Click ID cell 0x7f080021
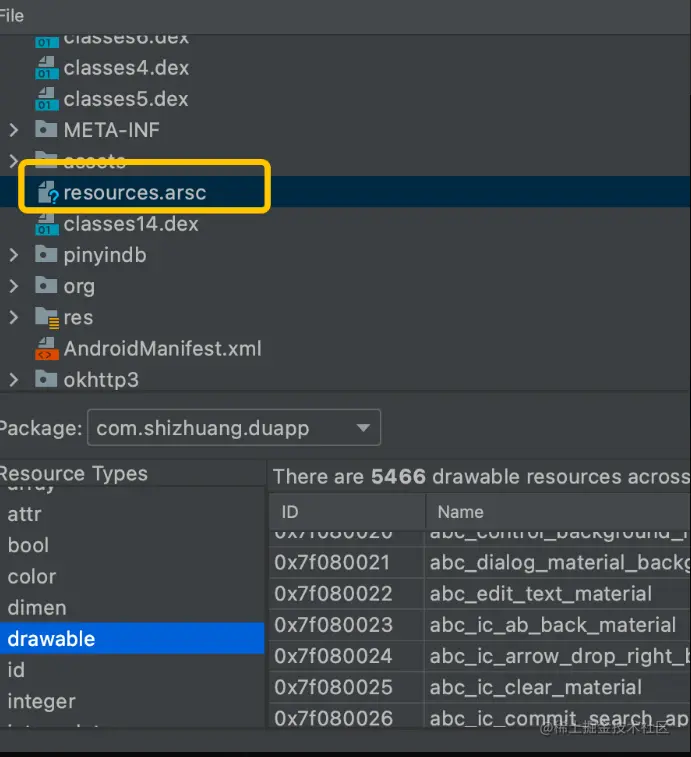Image resolution: width=691 pixels, height=757 pixels. (x=347, y=562)
